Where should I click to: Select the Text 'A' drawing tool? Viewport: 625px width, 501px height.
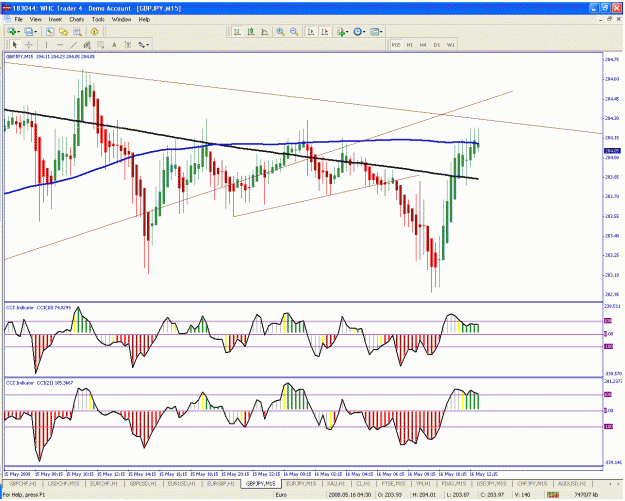pos(114,45)
